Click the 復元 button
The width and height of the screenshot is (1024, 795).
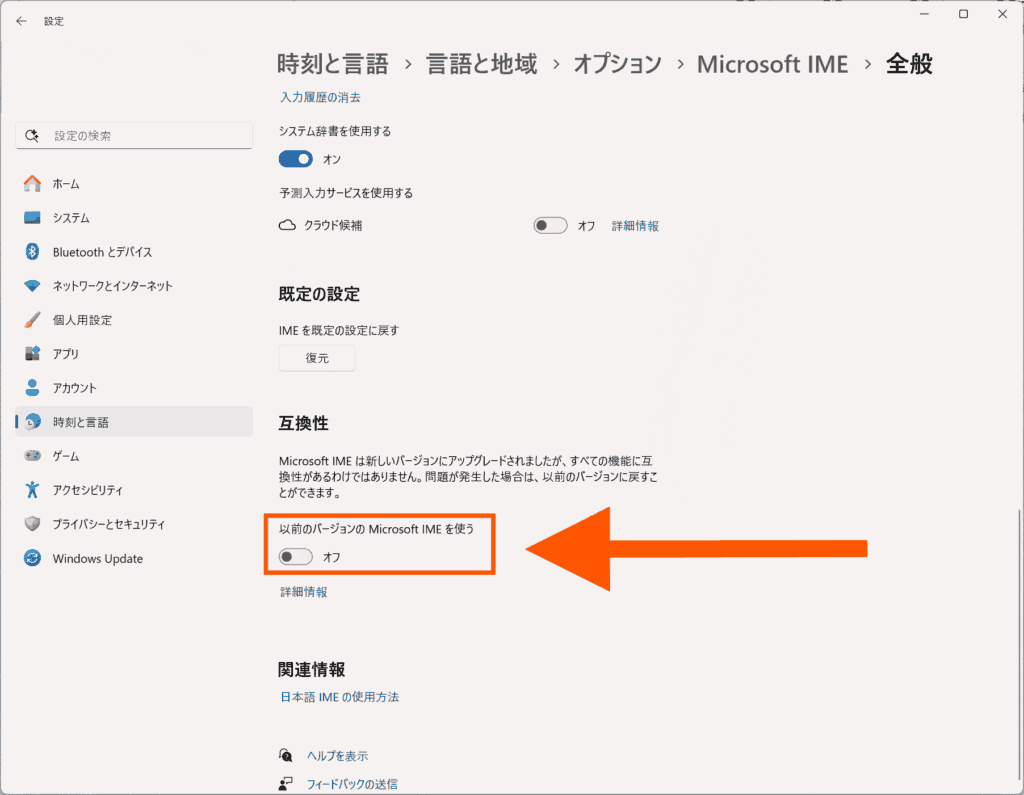pos(317,358)
